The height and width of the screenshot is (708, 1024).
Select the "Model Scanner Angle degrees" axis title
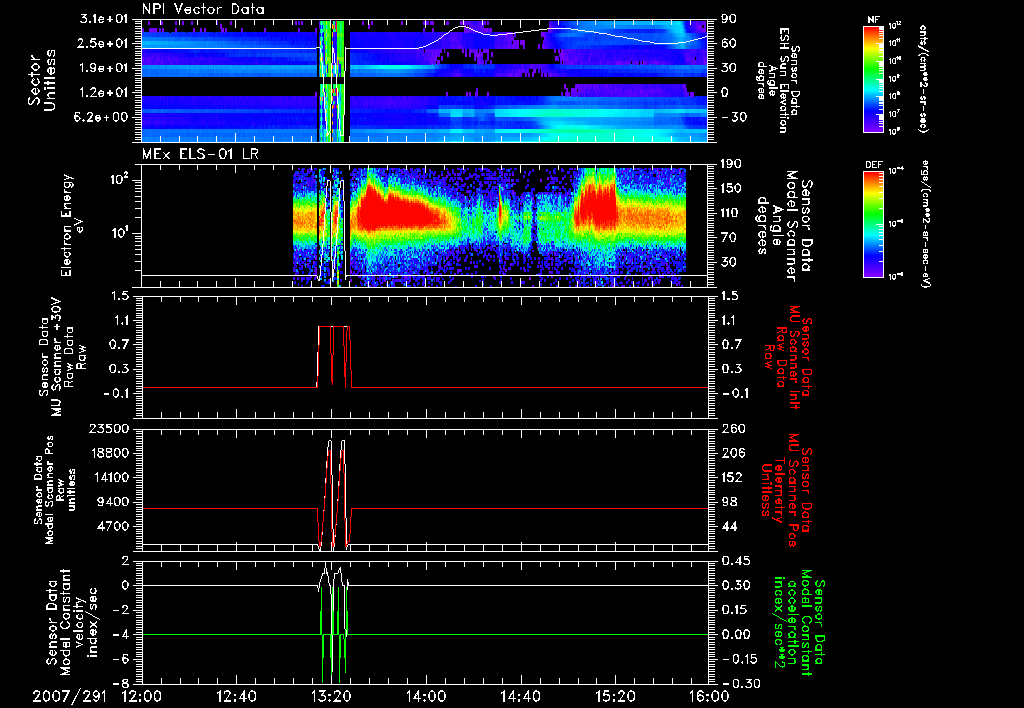pos(787,226)
